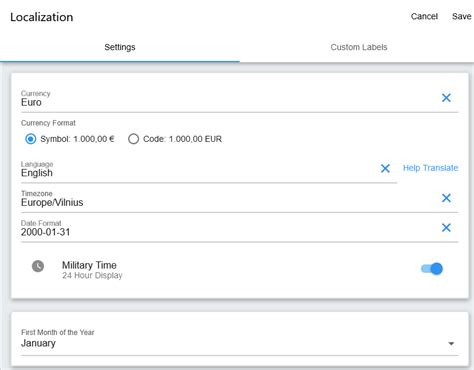This screenshot has height=370, width=474.
Task: Open First Month of the Year dropdown arrow
Action: pos(451,343)
